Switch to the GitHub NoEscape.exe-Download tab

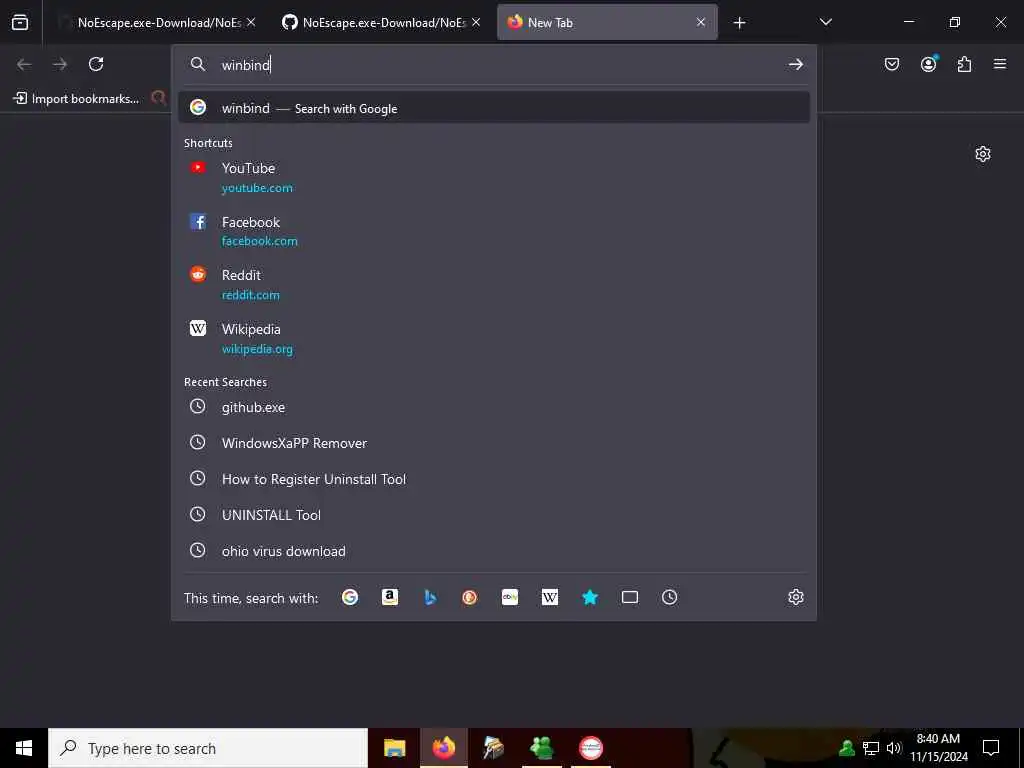[384, 23]
